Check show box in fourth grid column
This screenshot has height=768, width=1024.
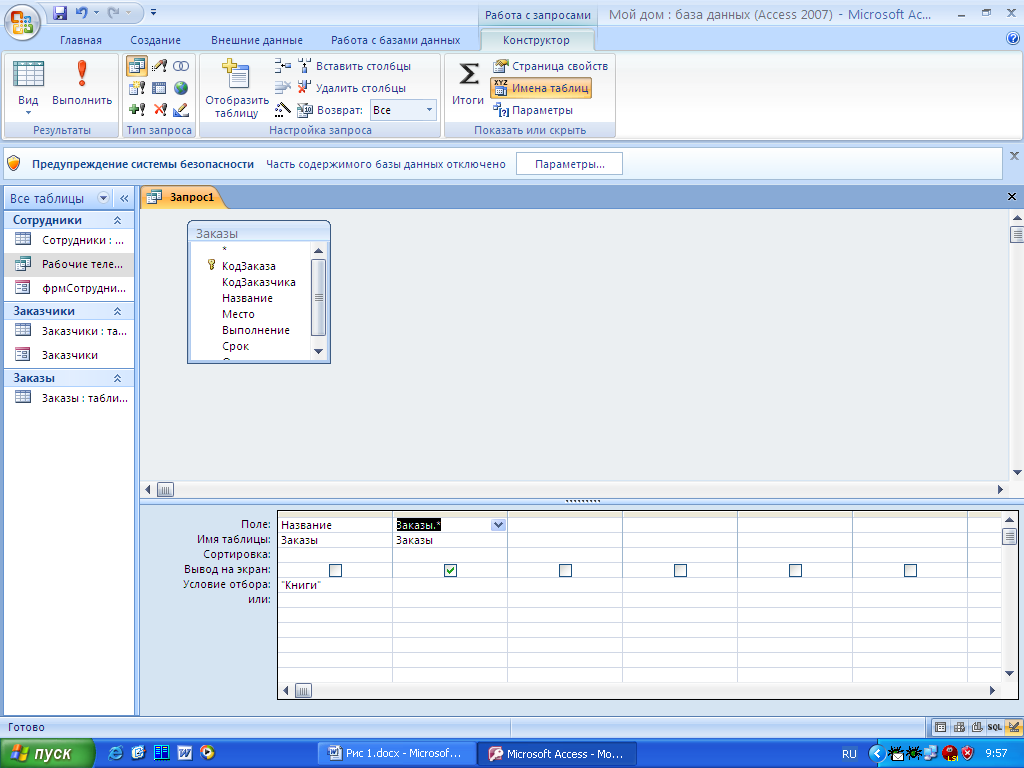point(680,571)
